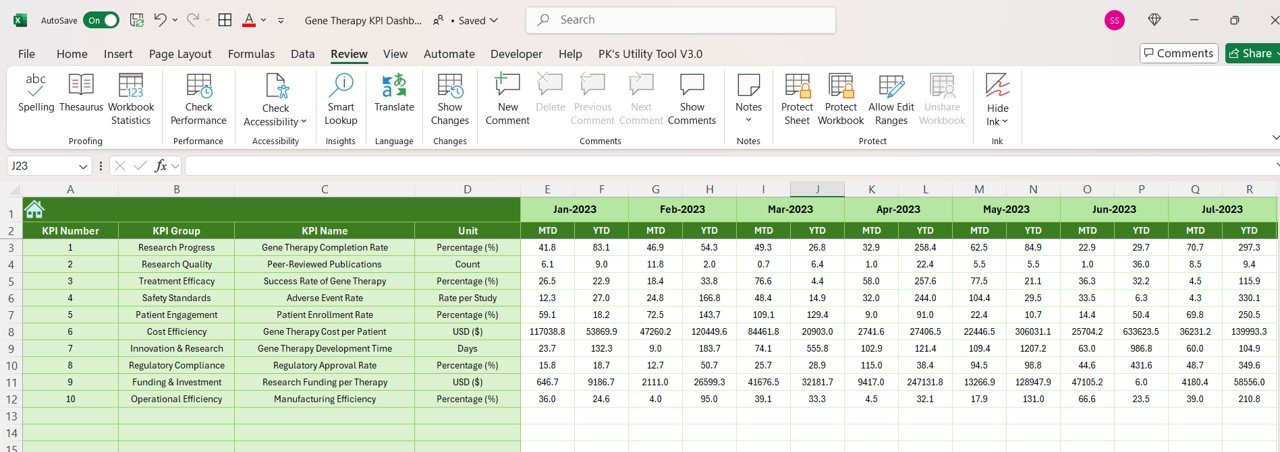This screenshot has width=1280, height=452.
Task: Customize Quick Access Toolbar dropdown
Action: click(x=281, y=20)
